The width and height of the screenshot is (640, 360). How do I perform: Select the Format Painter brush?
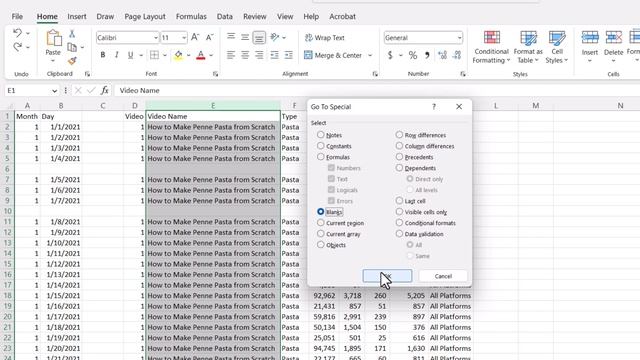point(72,61)
